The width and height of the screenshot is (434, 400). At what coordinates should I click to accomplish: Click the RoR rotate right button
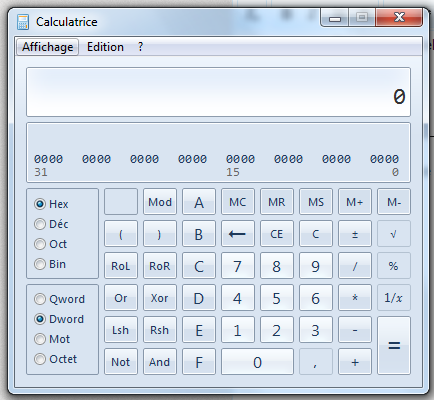point(160,266)
